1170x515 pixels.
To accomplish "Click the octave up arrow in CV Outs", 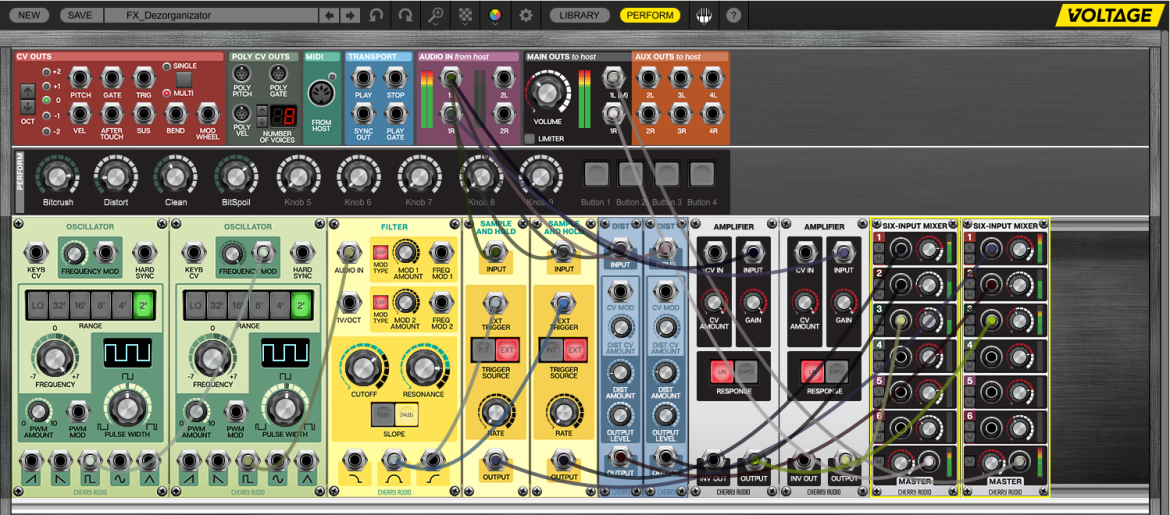I will click(x=28, y=91).
